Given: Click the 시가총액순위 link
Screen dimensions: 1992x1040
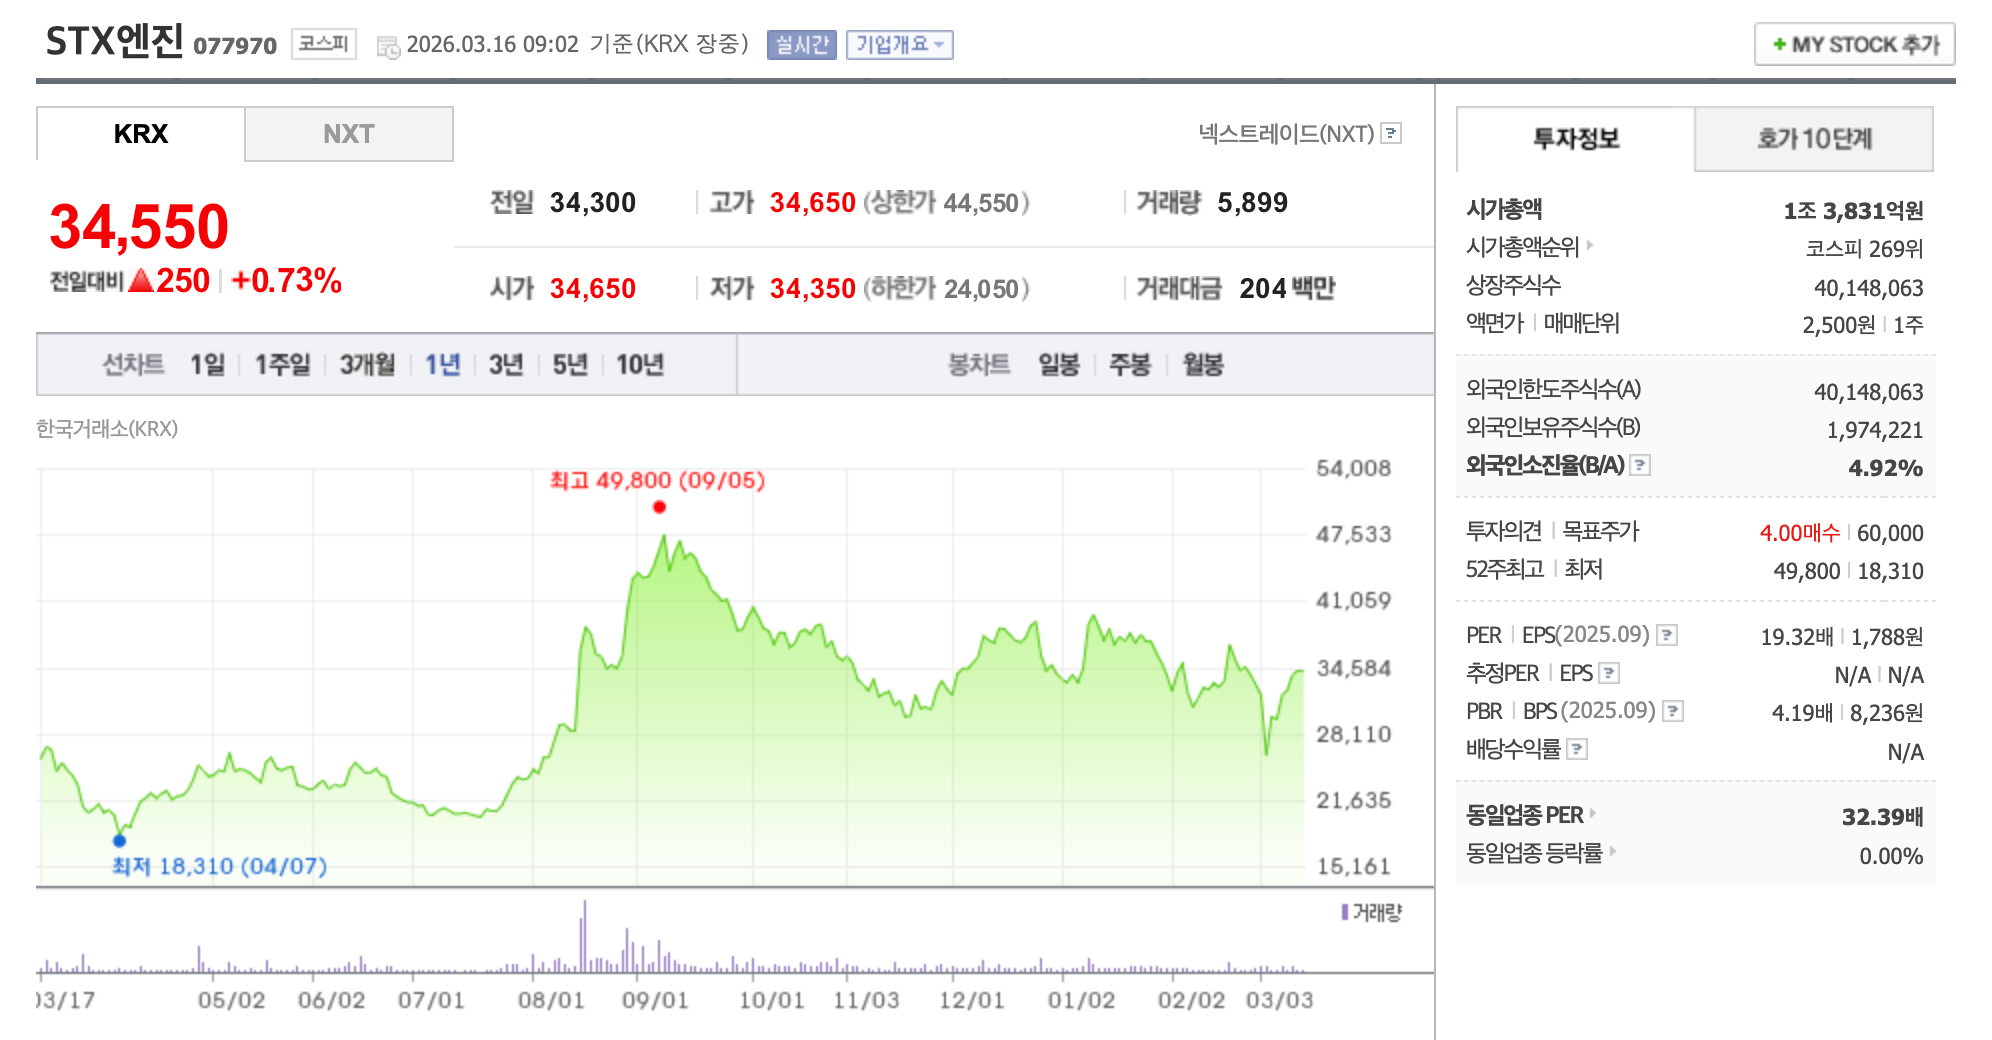Looking at the screenshot, I should 1522,246.
